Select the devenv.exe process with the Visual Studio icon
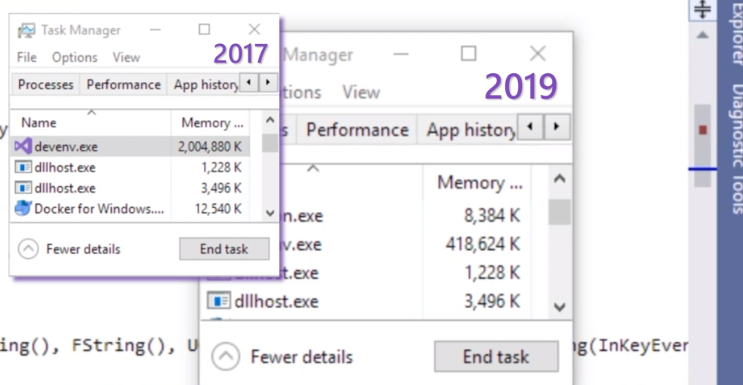Image resolution: width=743 pixels, height=385 pixels. click(x=129, y=147)
